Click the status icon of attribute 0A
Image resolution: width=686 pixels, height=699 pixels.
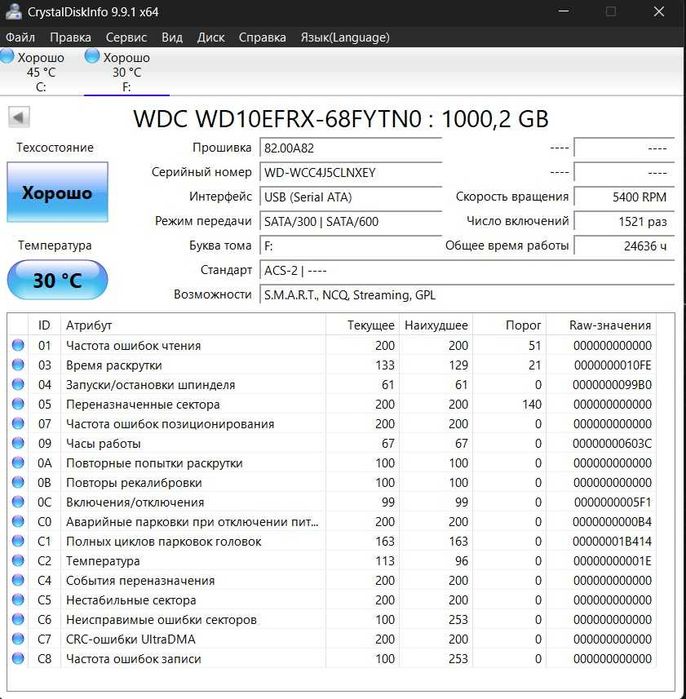coord(18,463)
